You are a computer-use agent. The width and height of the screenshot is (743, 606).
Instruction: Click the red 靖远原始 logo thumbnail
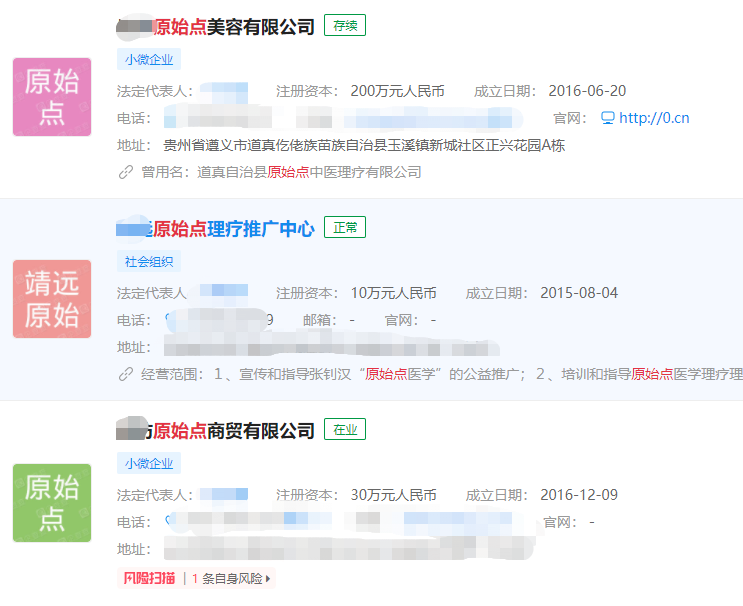[x=52, y=299]
